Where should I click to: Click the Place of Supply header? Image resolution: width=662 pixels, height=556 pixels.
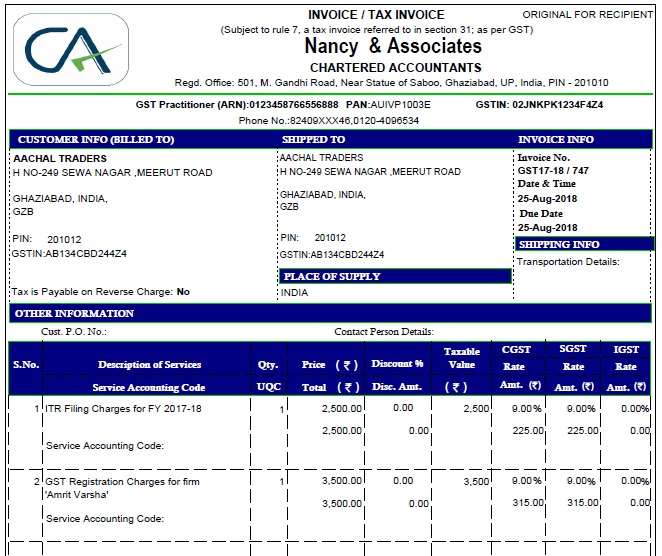click(332, 276)
